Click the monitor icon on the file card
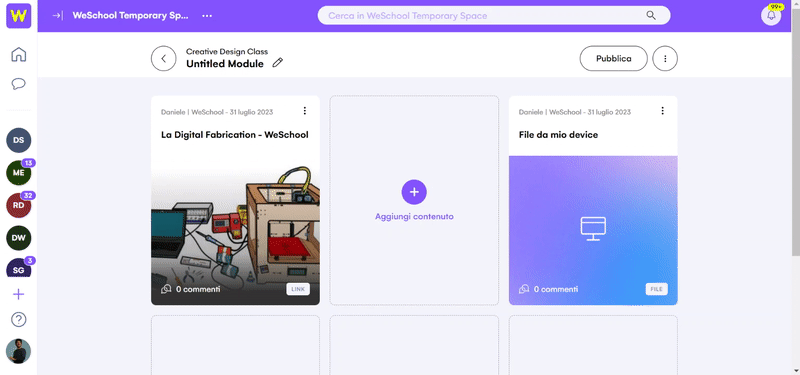This screenshot has height=375, width=800. coord(593,229)
